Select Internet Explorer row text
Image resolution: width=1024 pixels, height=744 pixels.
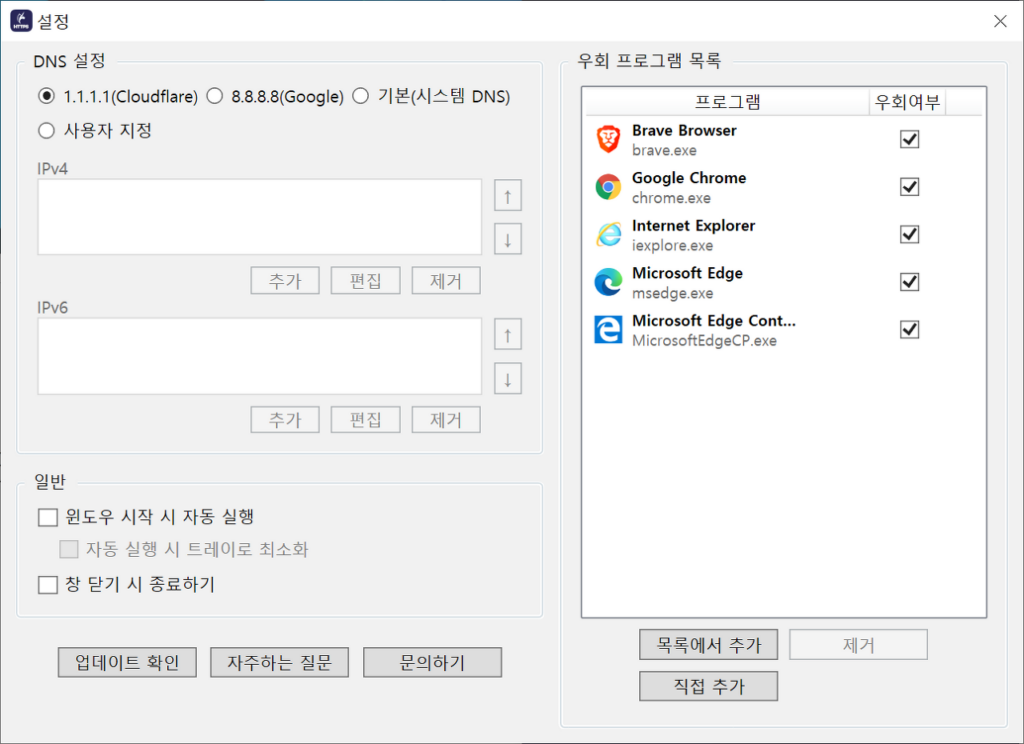[x=693, y=226]
